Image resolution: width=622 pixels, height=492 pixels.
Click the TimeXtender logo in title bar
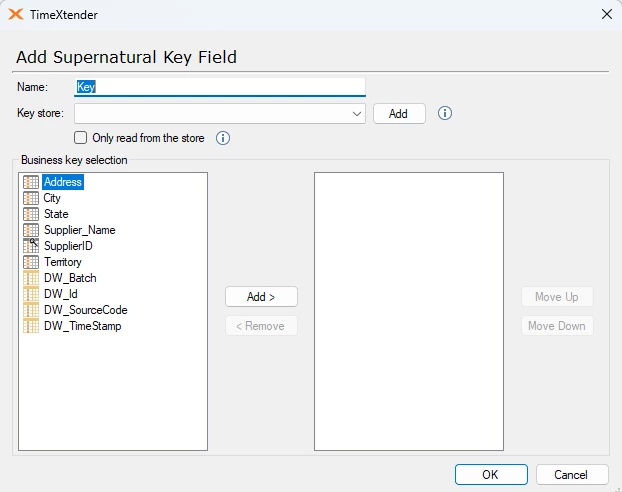pos(15,14)
